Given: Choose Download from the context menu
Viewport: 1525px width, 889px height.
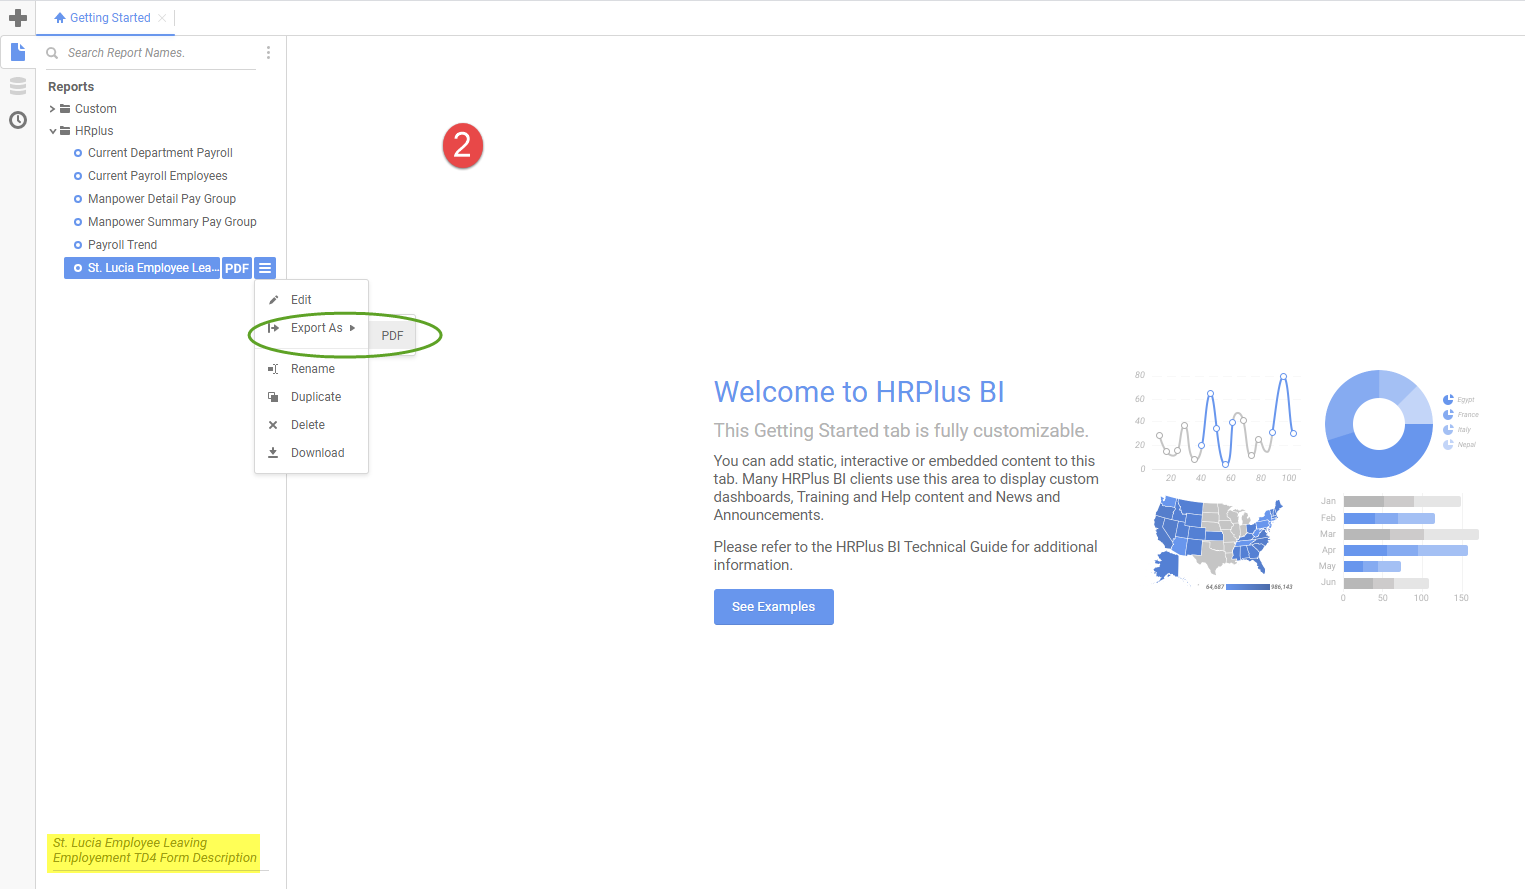Looking at the screenshot, I should coord(312,453).
